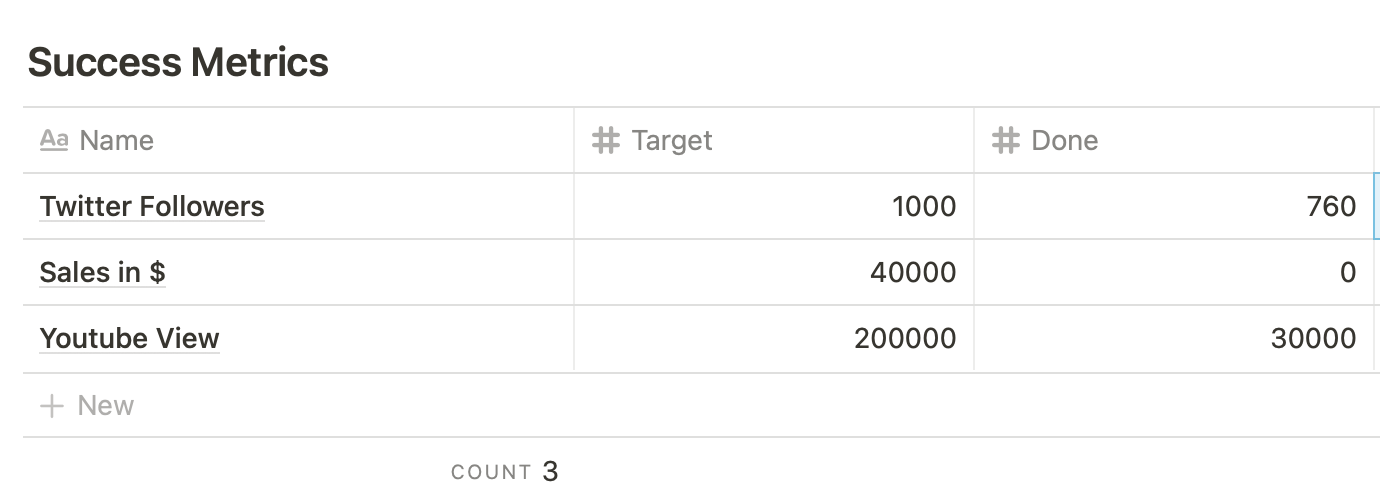Click the blue handle beside the 760 cell

coord(1377,206)
